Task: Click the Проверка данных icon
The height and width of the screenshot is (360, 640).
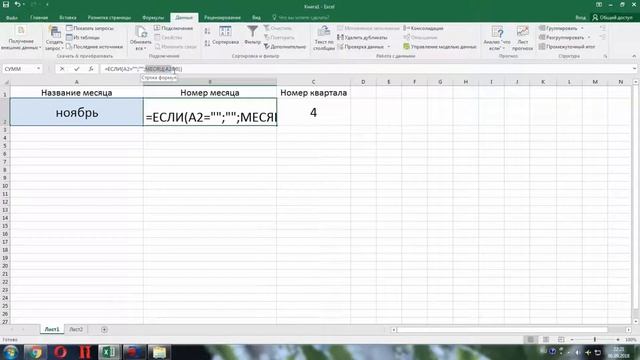Action: tap(340, 47)
